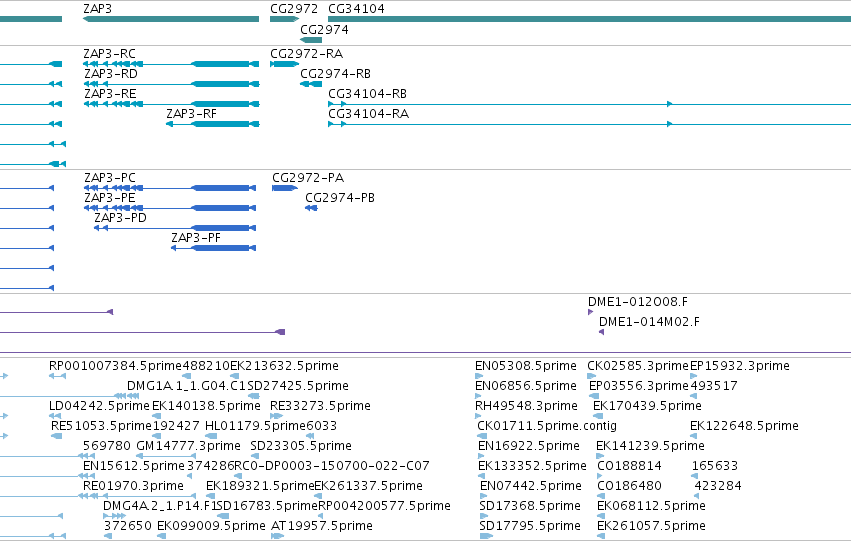Viewport: 851px width, 541px height.
Task: Open EST EN05308.5prime
Action: tap(526, 366)
